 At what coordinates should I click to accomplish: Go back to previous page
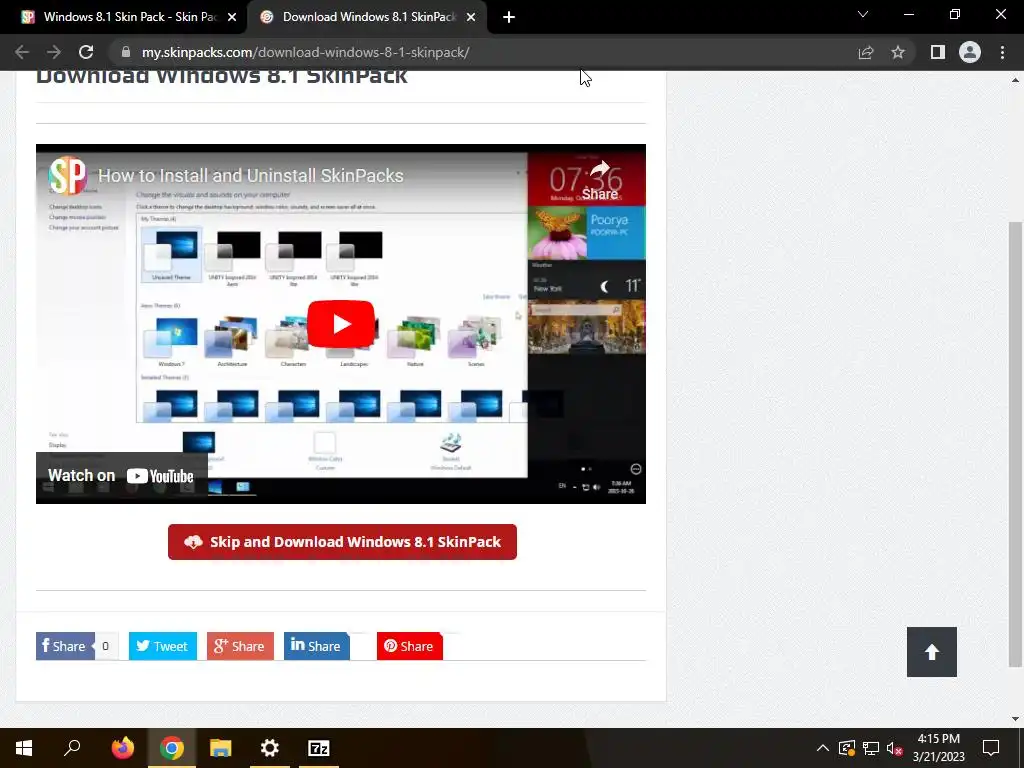tap(22, 52)
